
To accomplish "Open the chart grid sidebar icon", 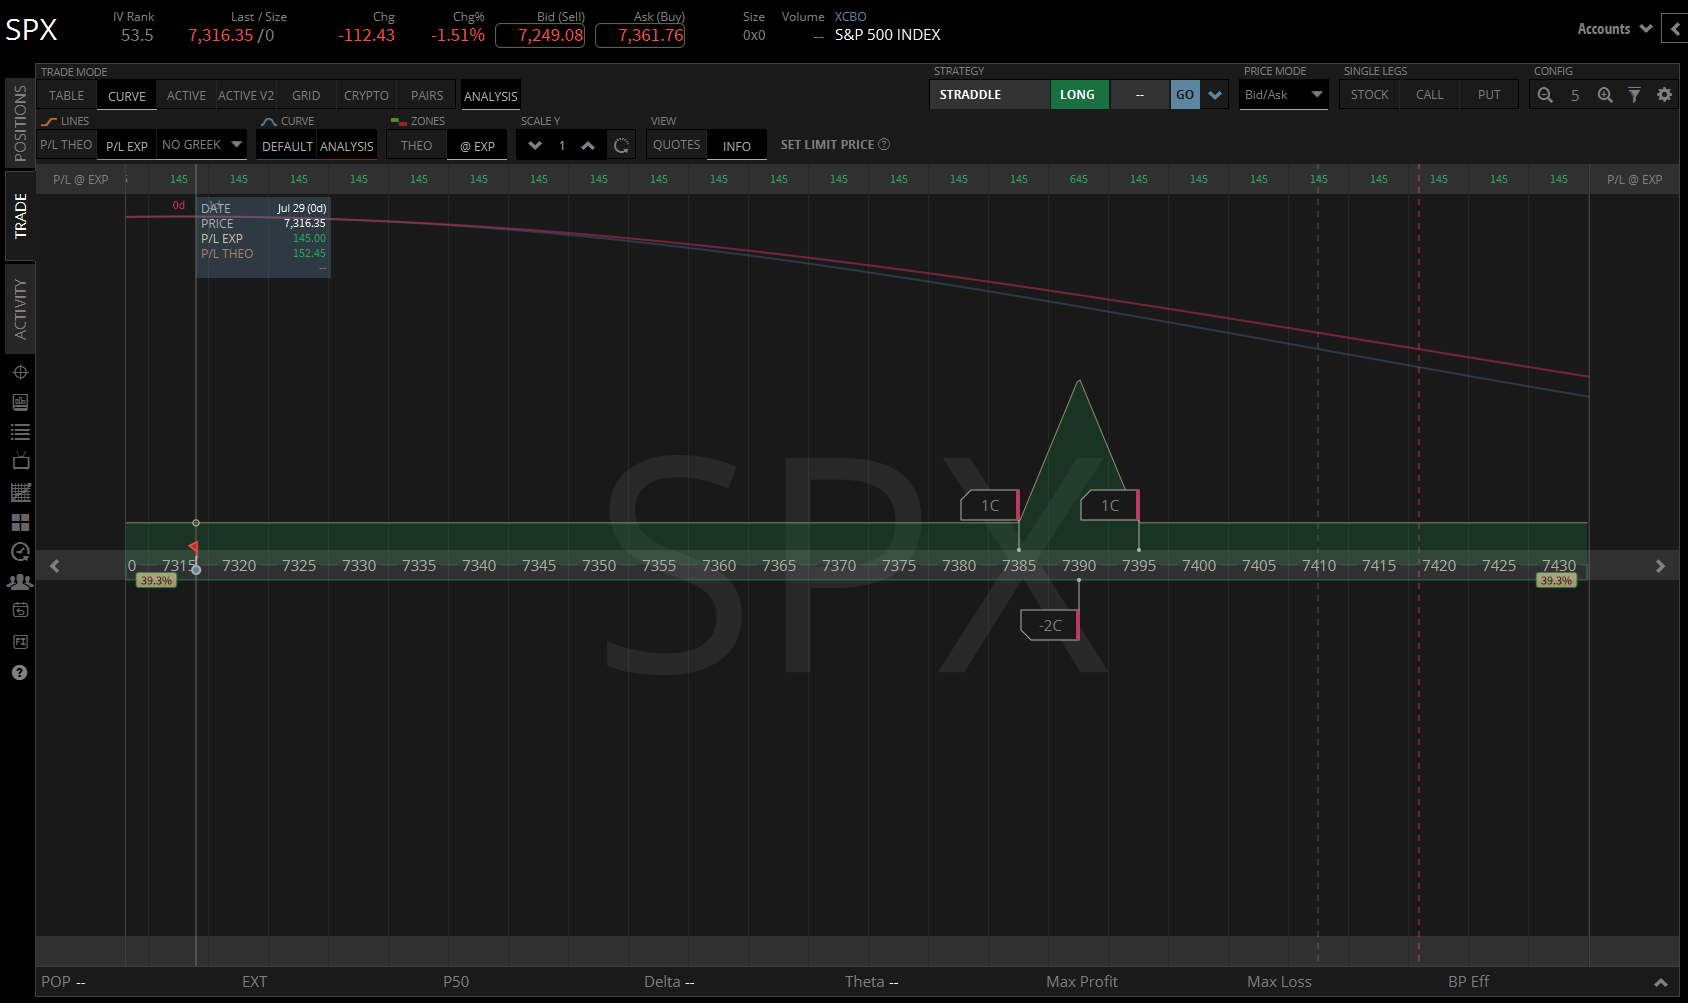I will point(20,492).
